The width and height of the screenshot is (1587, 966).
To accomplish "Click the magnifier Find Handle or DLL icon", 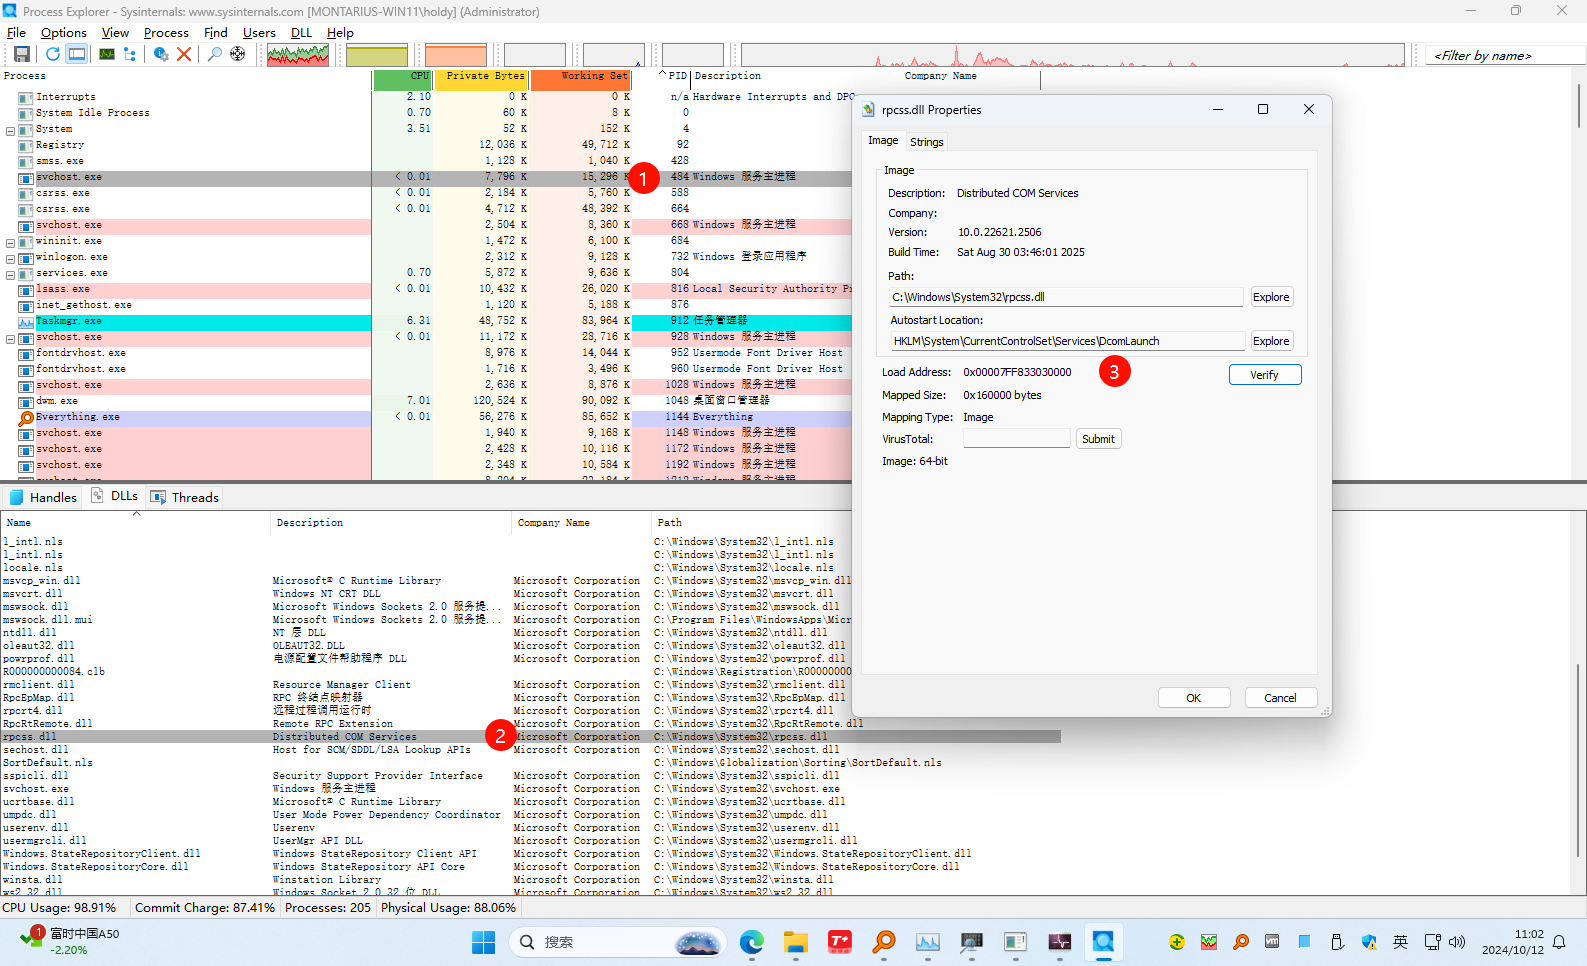I will coord(214,54).
